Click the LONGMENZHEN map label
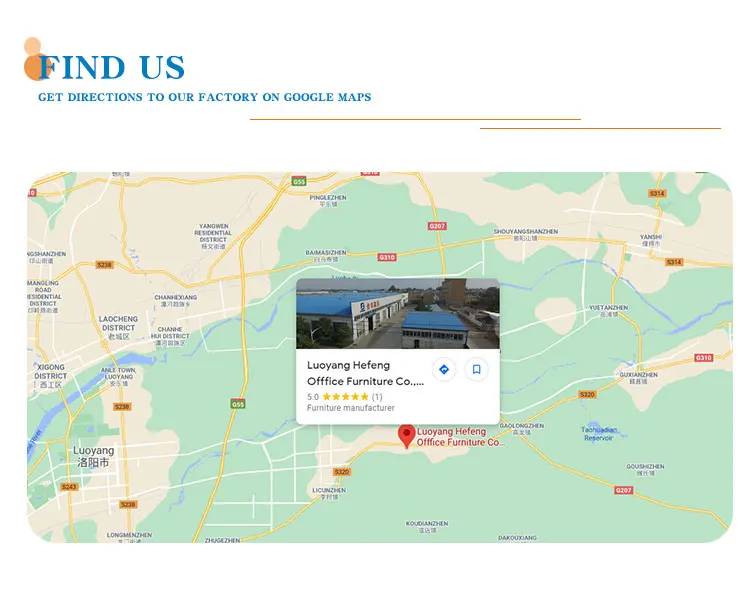The width and height of the screenshot is (750, 603). pyautogui.click(x=129, y=537)
